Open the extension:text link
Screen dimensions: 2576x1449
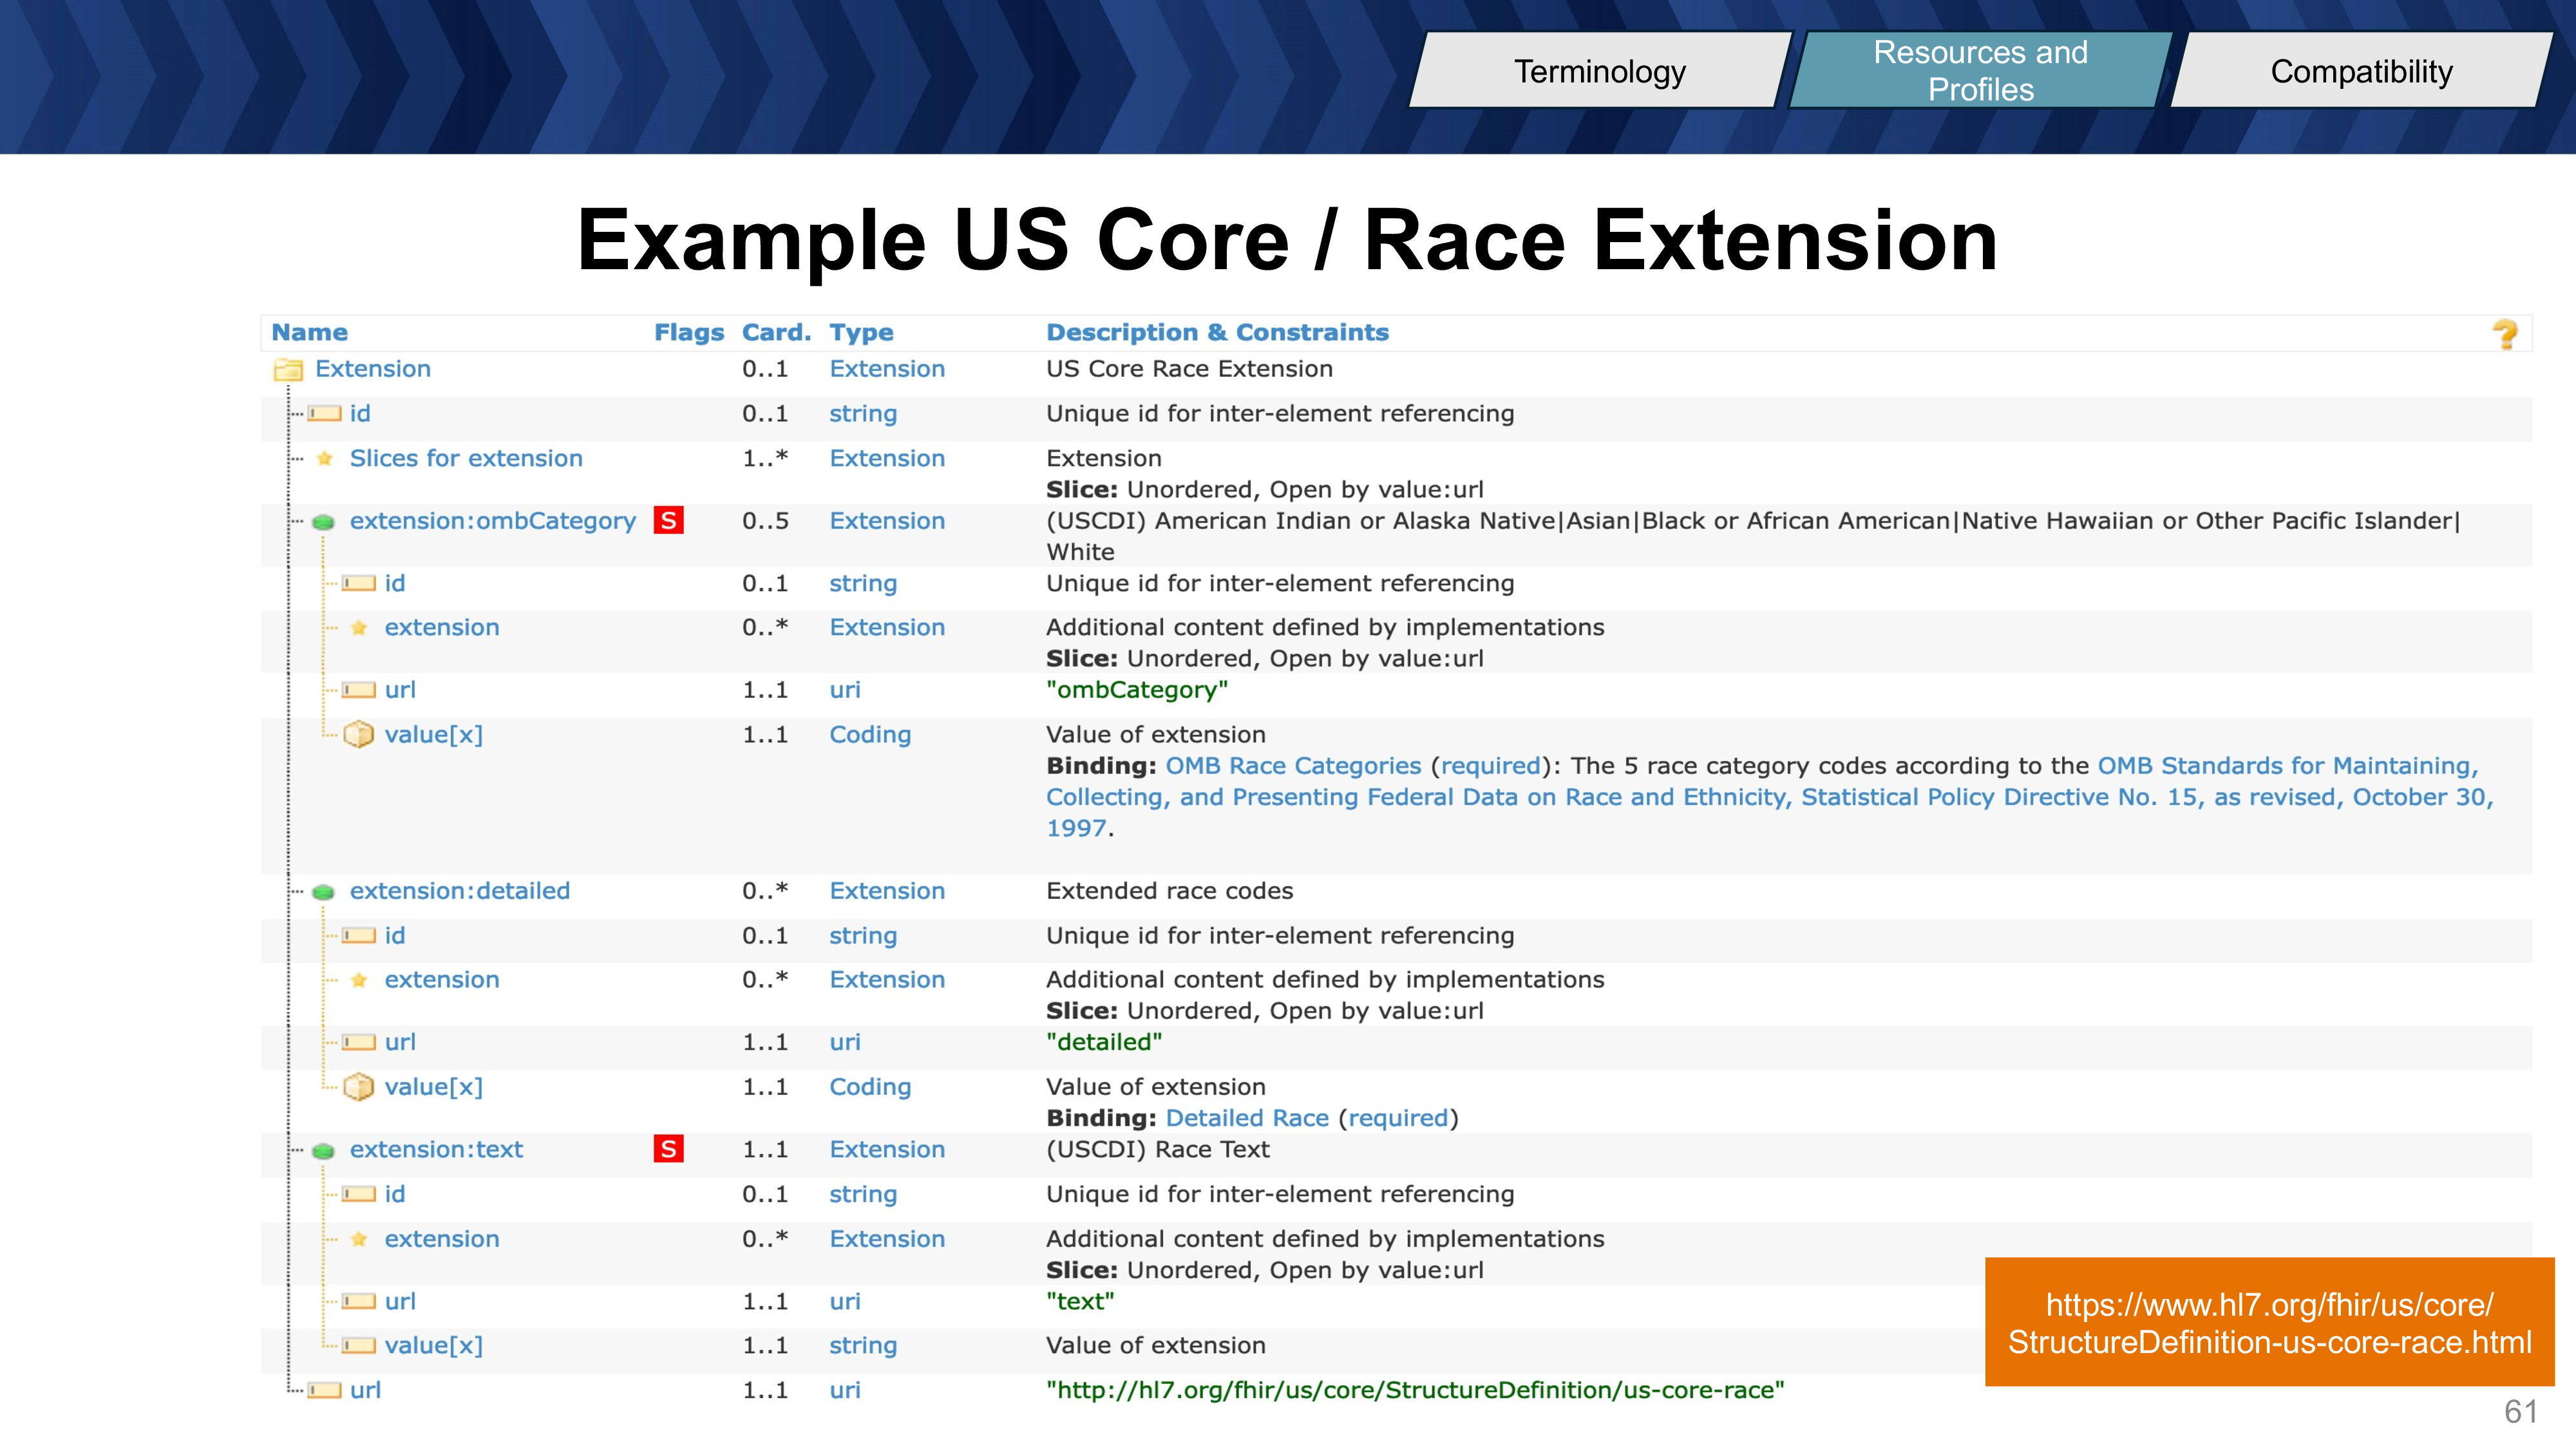pos(436,1150)
